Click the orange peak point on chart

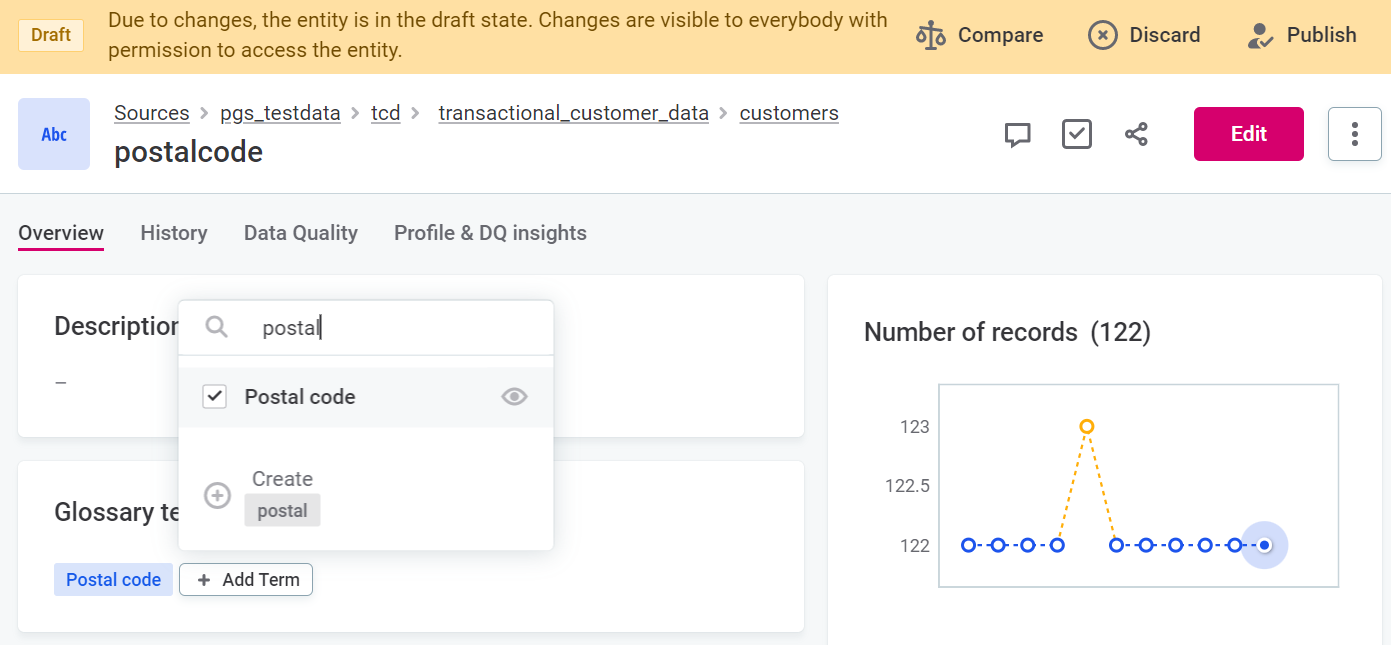pyautogui.click(x=1087, y=427)
